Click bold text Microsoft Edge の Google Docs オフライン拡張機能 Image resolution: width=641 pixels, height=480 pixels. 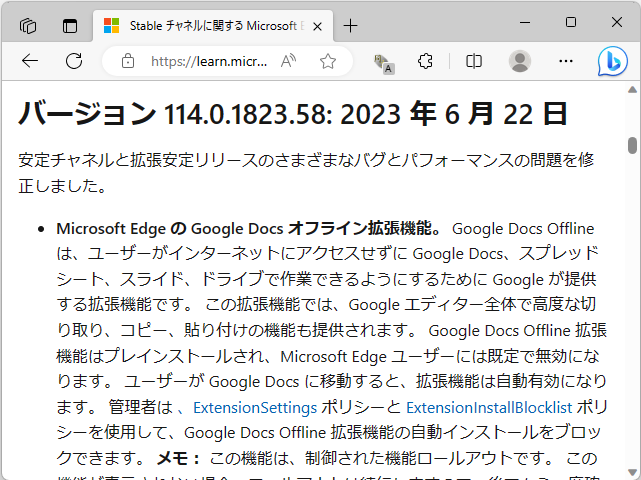pyautogui.click(x=249, y=229)
